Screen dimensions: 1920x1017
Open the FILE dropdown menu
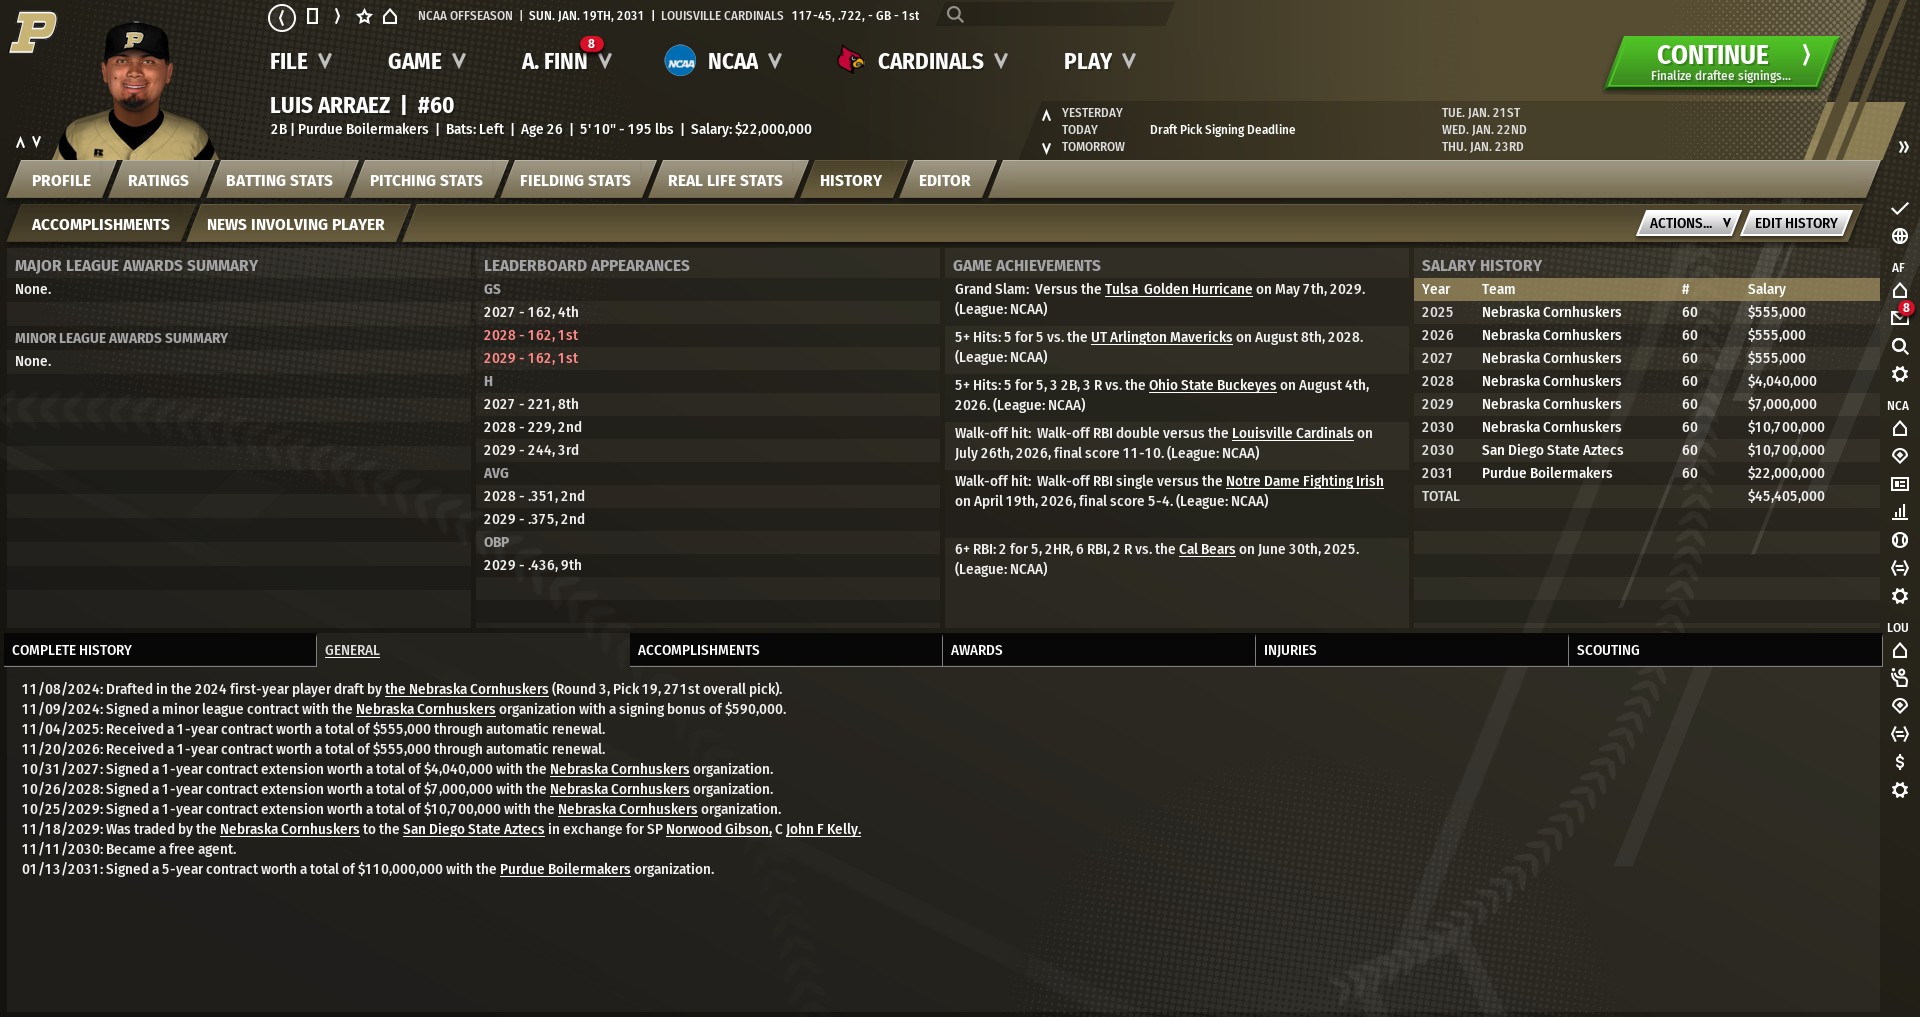(x=300, y=61)
